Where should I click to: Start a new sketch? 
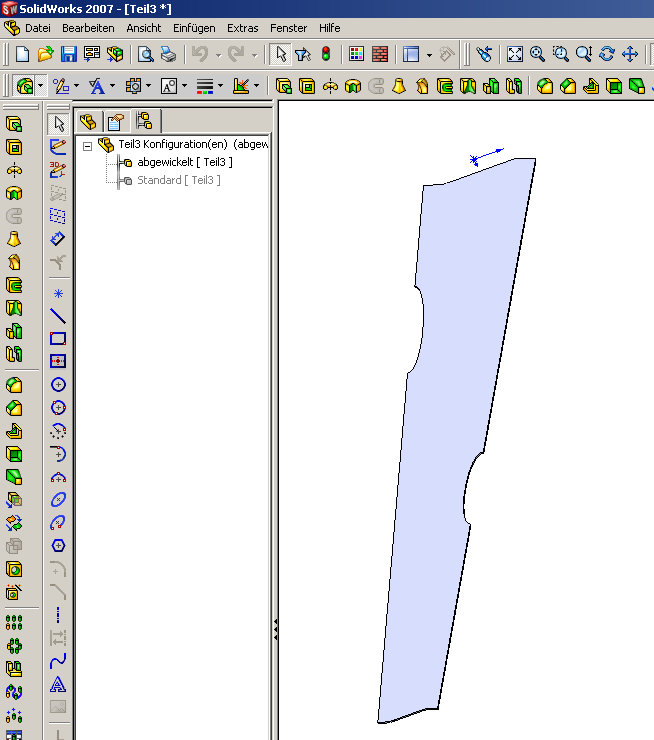[58, 146]
